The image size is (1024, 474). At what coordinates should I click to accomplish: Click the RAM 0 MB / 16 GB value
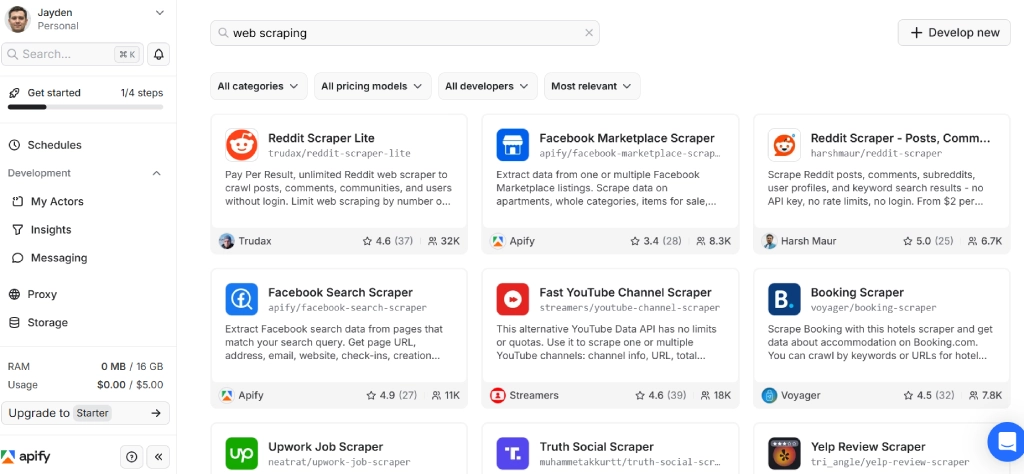pos(132,366)
